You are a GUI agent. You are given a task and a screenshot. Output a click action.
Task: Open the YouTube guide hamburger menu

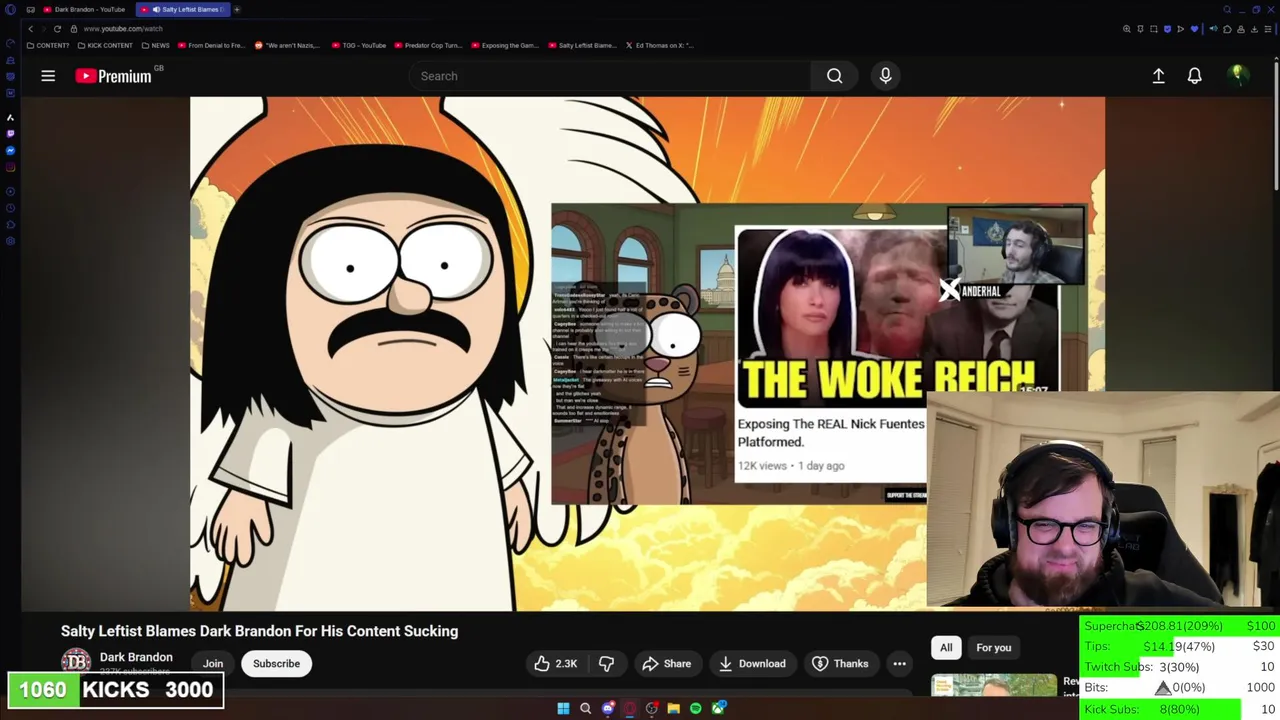47,76
